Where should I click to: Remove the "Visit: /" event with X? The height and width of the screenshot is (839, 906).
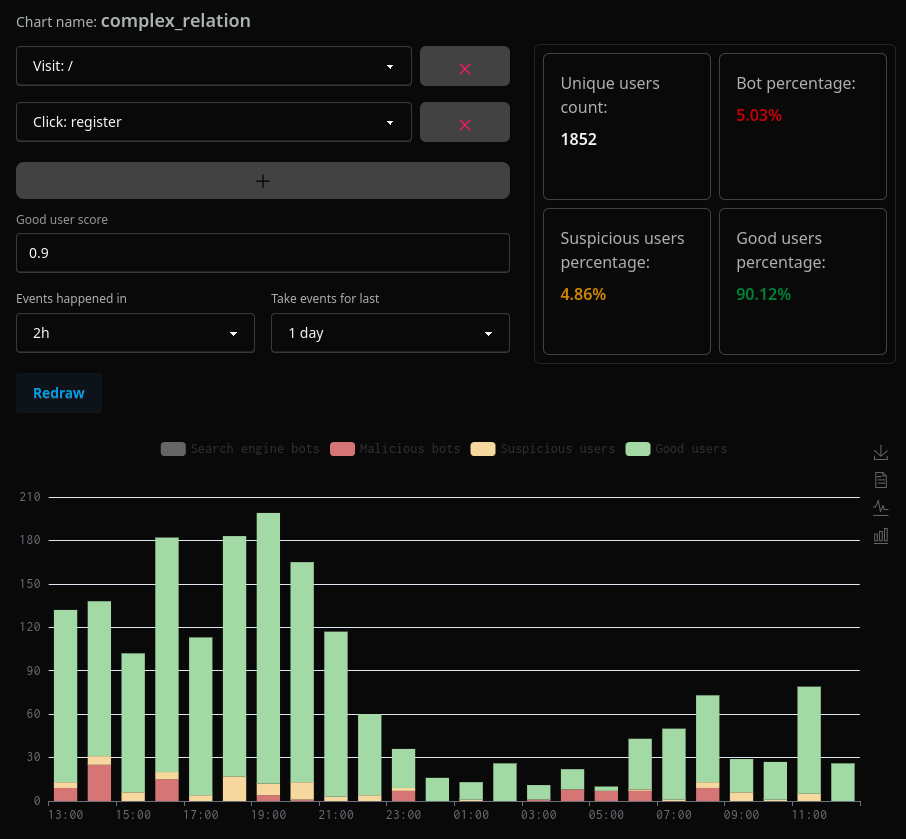(464, 67)
